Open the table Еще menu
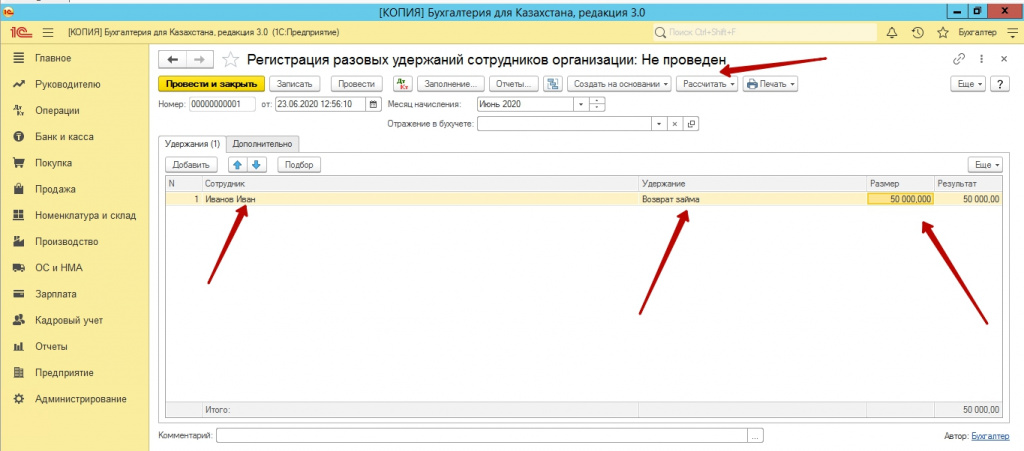Image resolution: width=1024 pixels, height=451 pixels. click(x=987, y=165)
